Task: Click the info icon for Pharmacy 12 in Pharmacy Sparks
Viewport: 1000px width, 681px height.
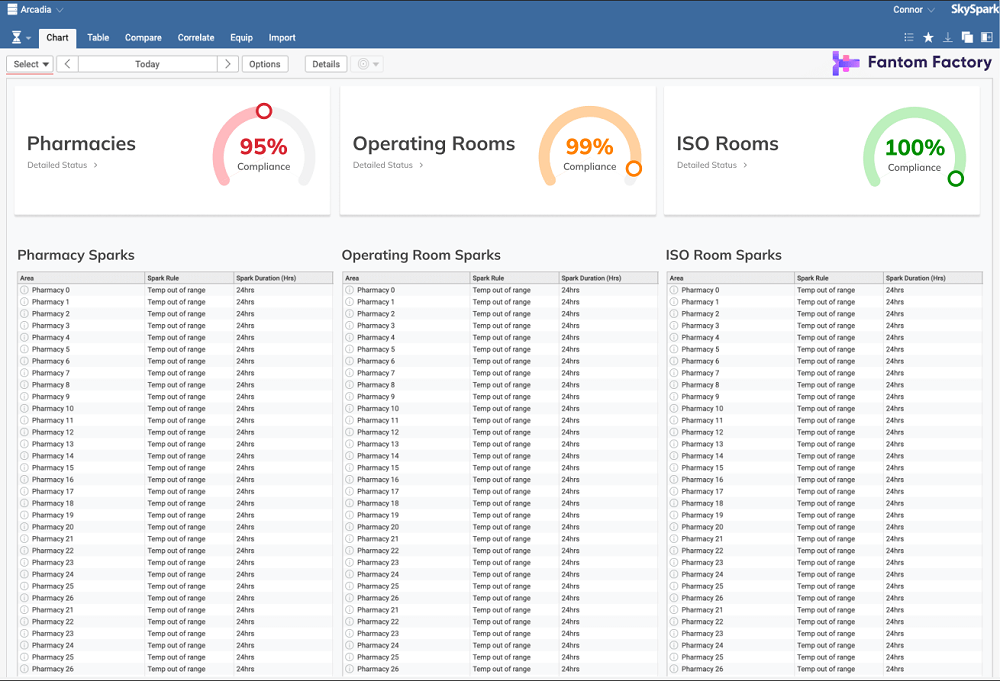Action: pyautogui.click(x=24, y=432)
